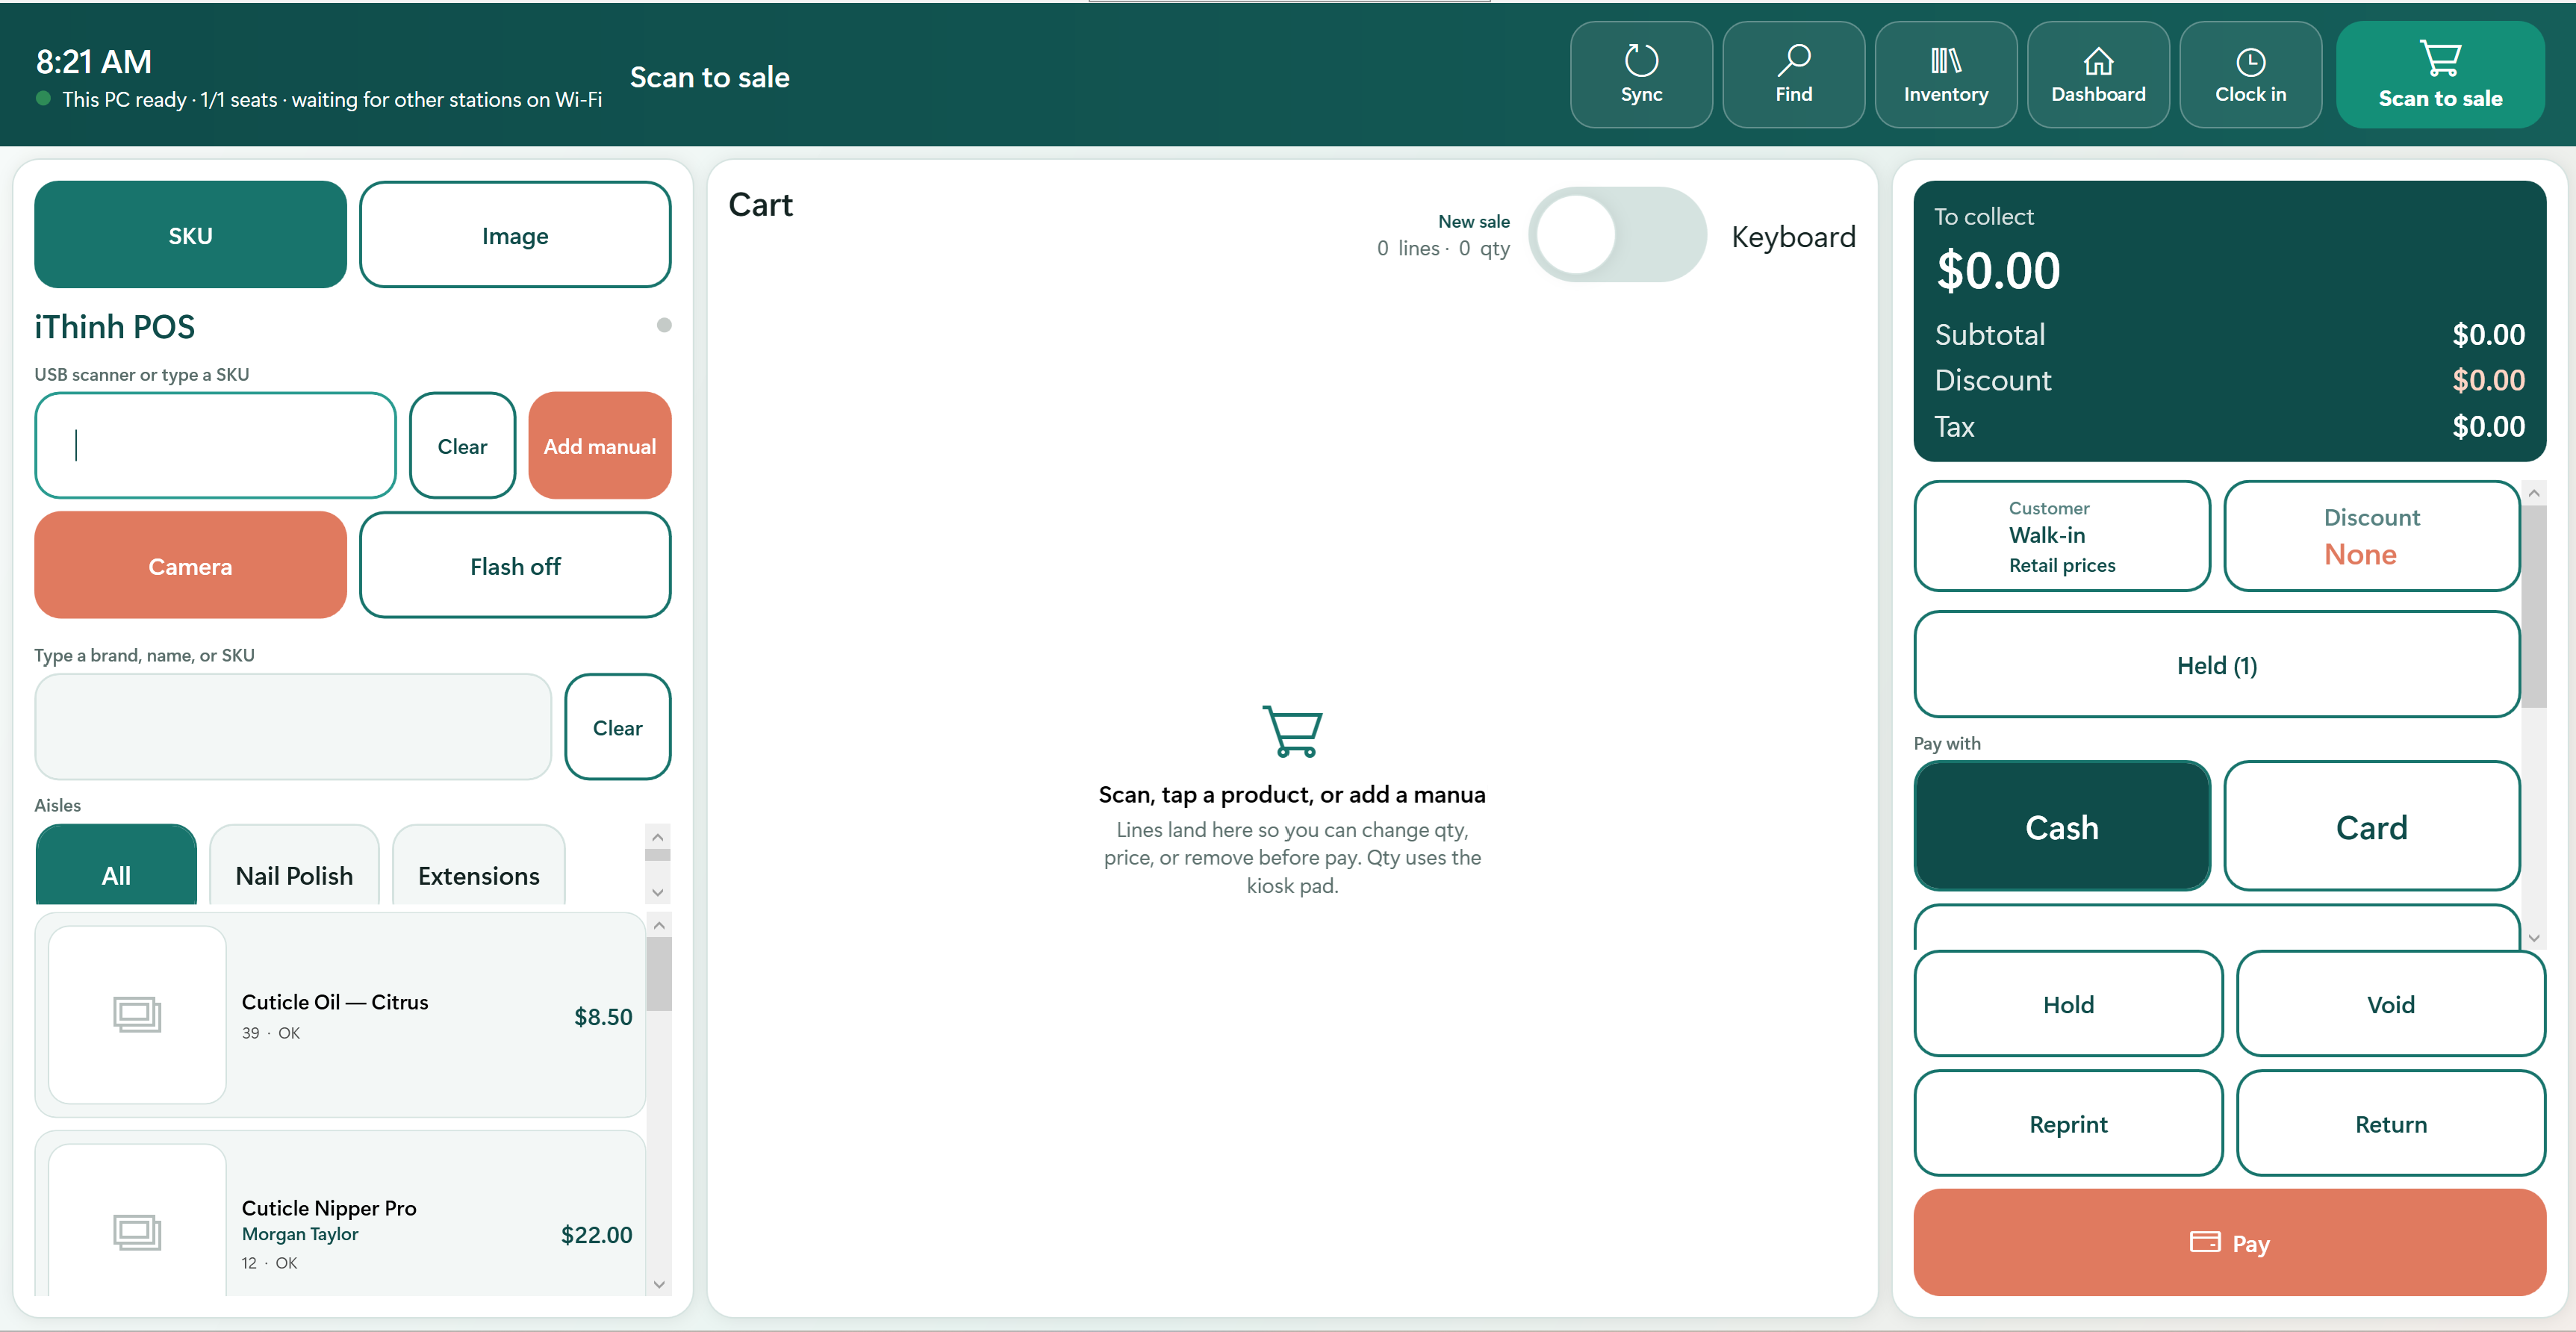Select Card payment method

2371,827
